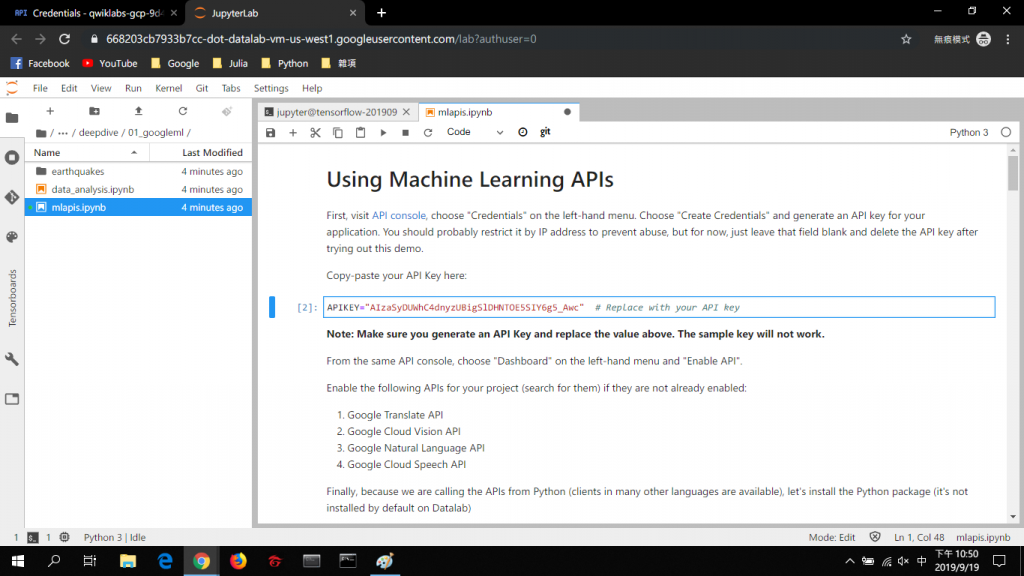Sort files by Last Modified column

pyautogui.click(x=201, y=153)
